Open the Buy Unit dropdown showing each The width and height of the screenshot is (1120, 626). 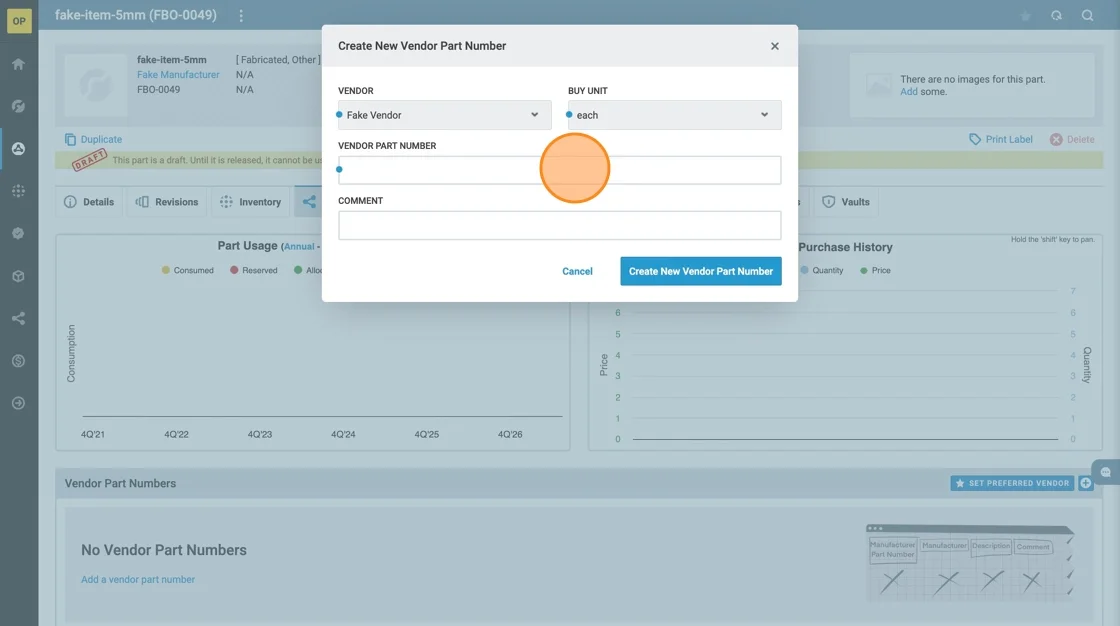tap(674, 115)
